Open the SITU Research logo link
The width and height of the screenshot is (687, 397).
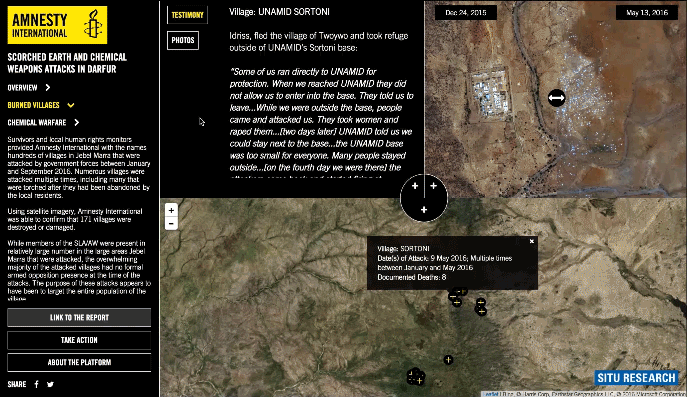tap(636, 378)
